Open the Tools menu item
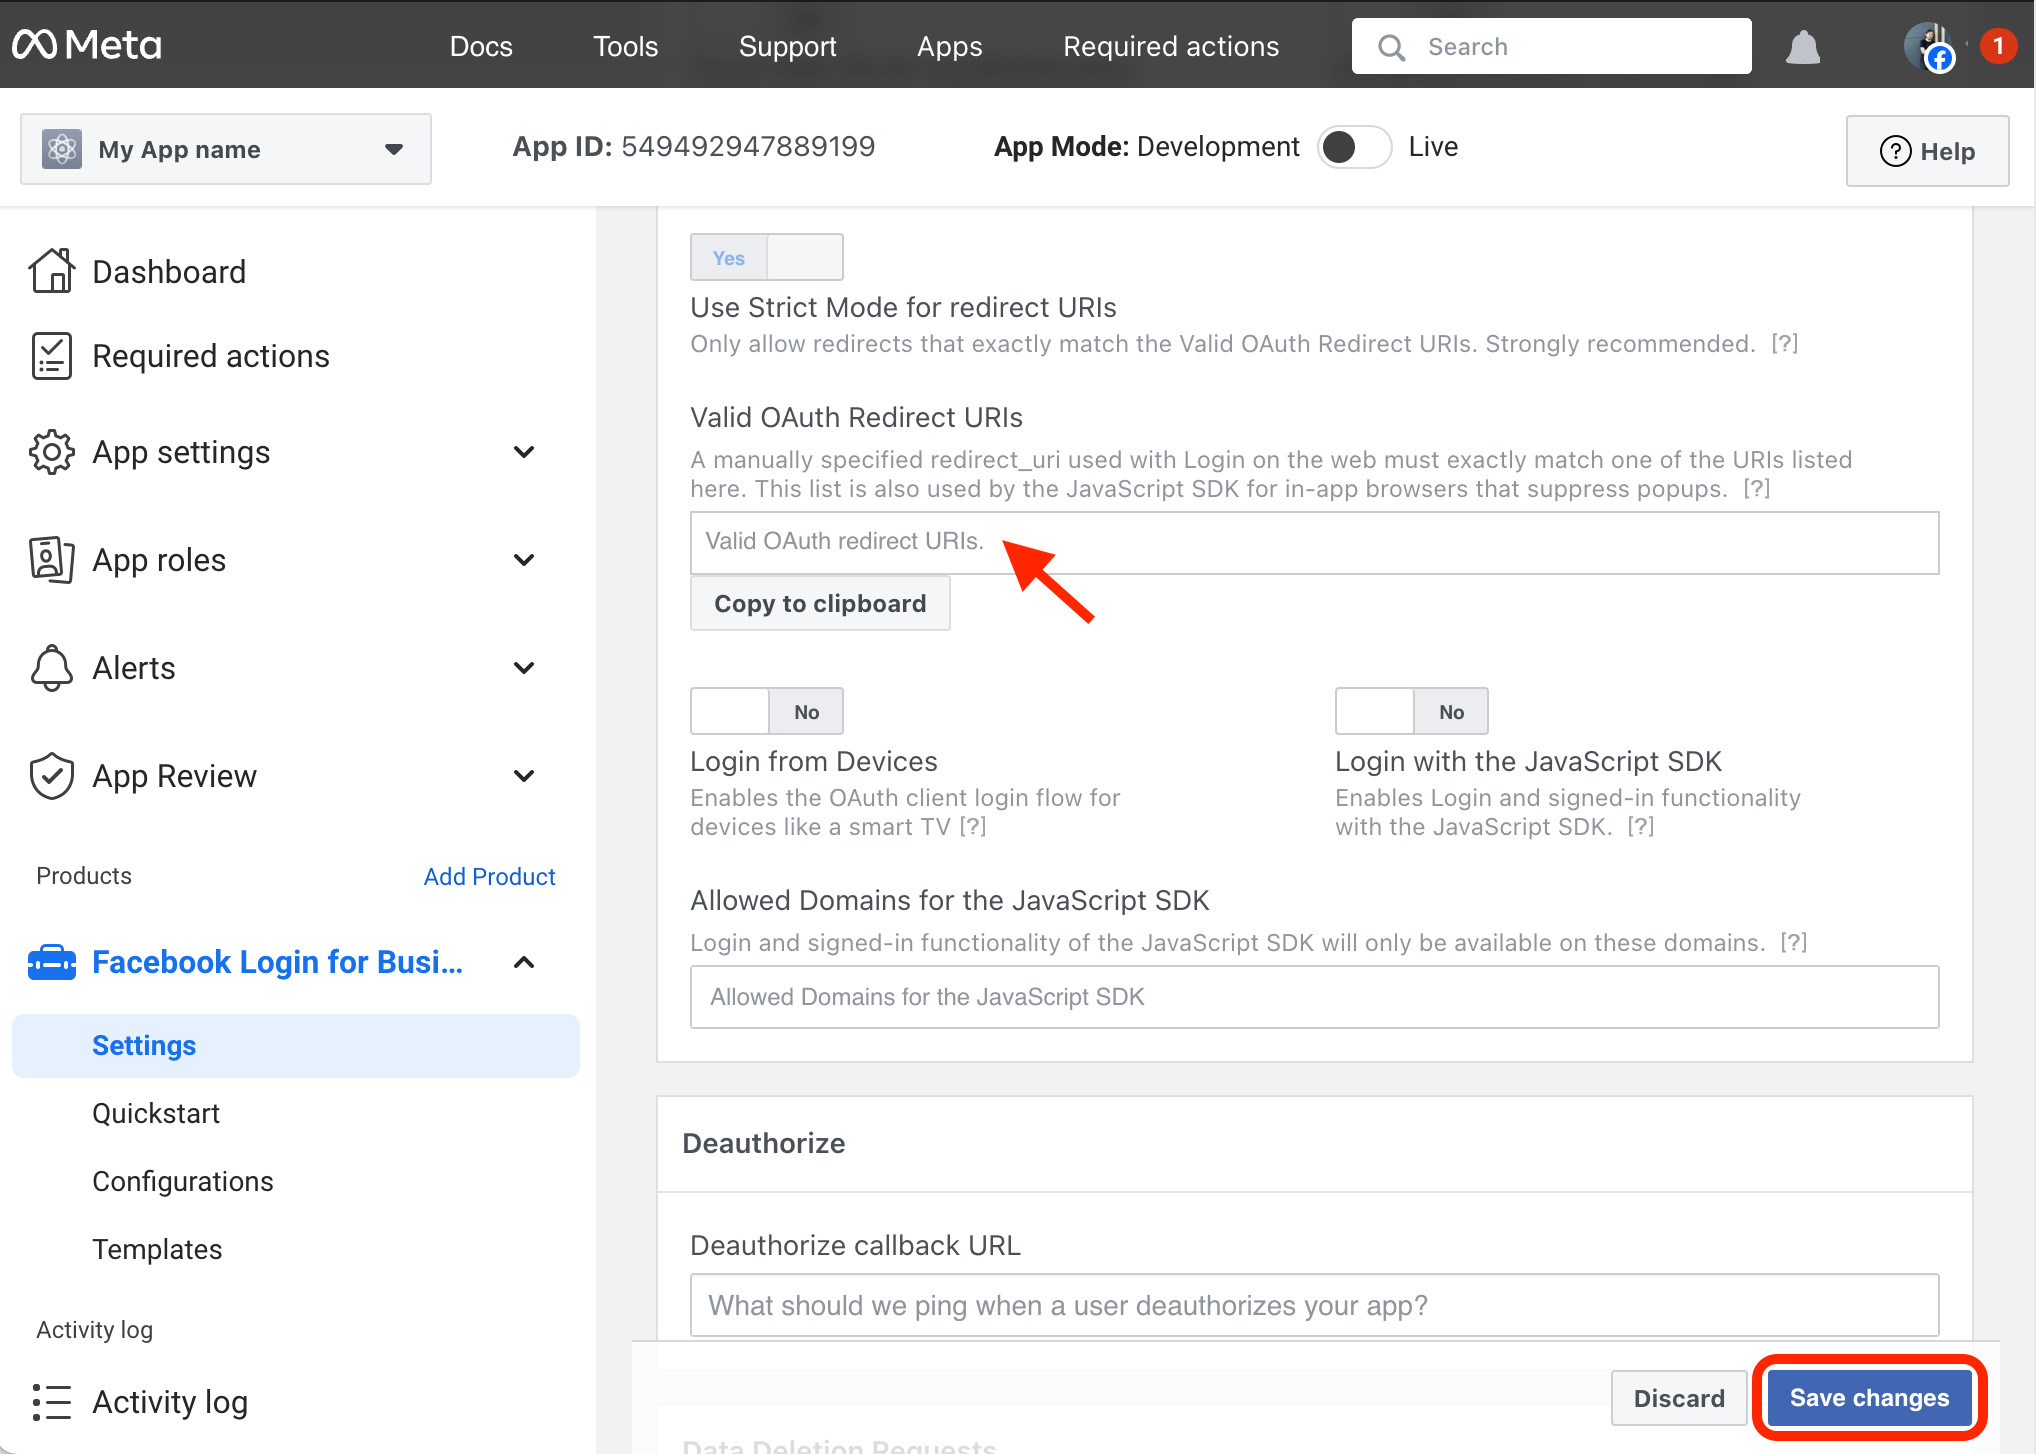Viewport: 2036px width, 1454px height. (x=623, y=46)
